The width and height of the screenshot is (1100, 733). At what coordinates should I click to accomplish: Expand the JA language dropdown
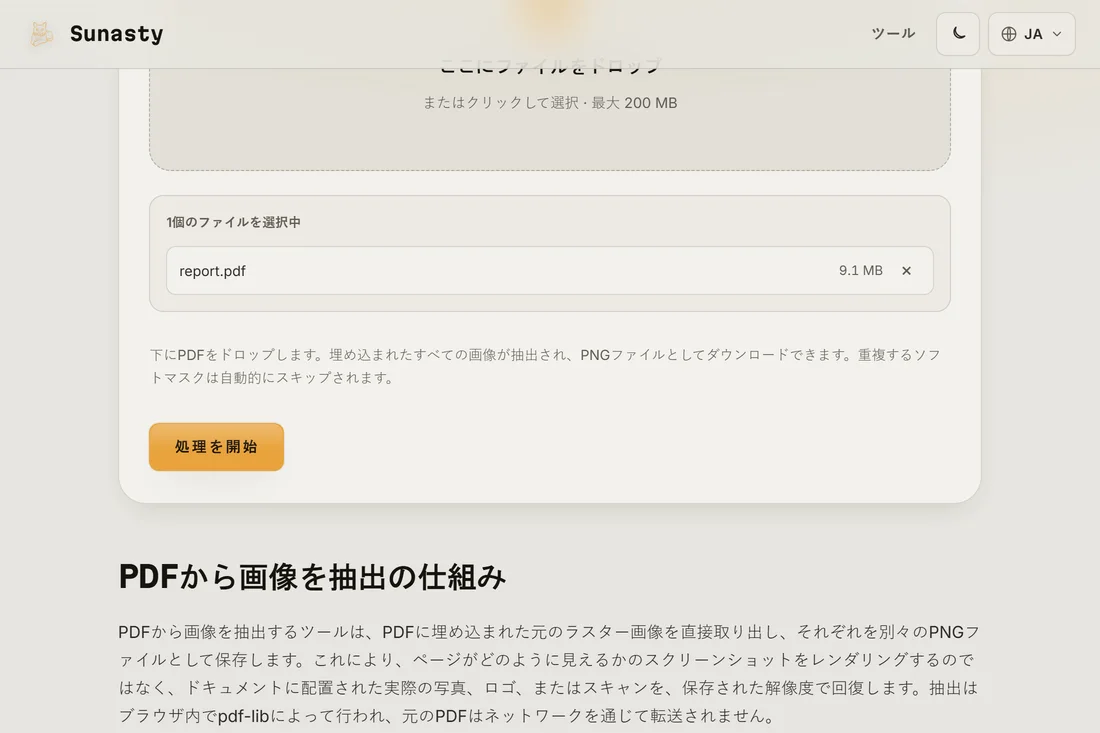pyautogui.click(x=1031, y=34)
